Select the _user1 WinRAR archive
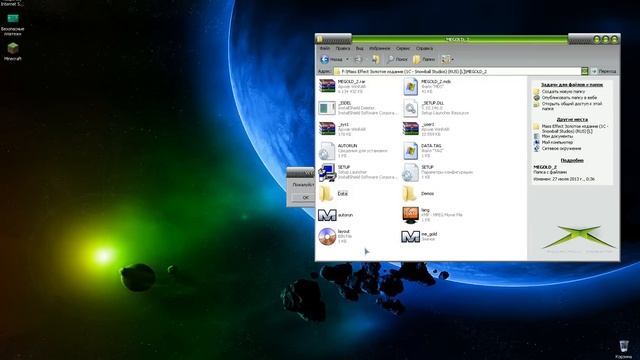The height and width of the screenshot is (360, 640). pos(426,129)
